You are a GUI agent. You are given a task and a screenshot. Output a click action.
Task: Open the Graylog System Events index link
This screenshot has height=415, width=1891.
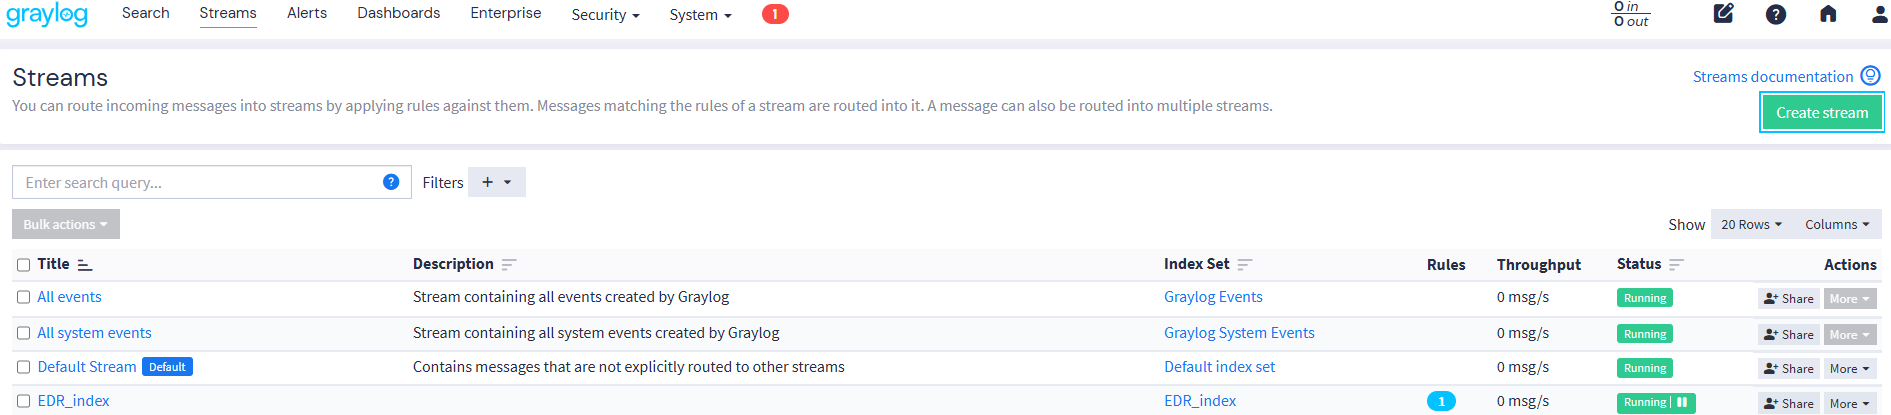tap(1239, 333)
